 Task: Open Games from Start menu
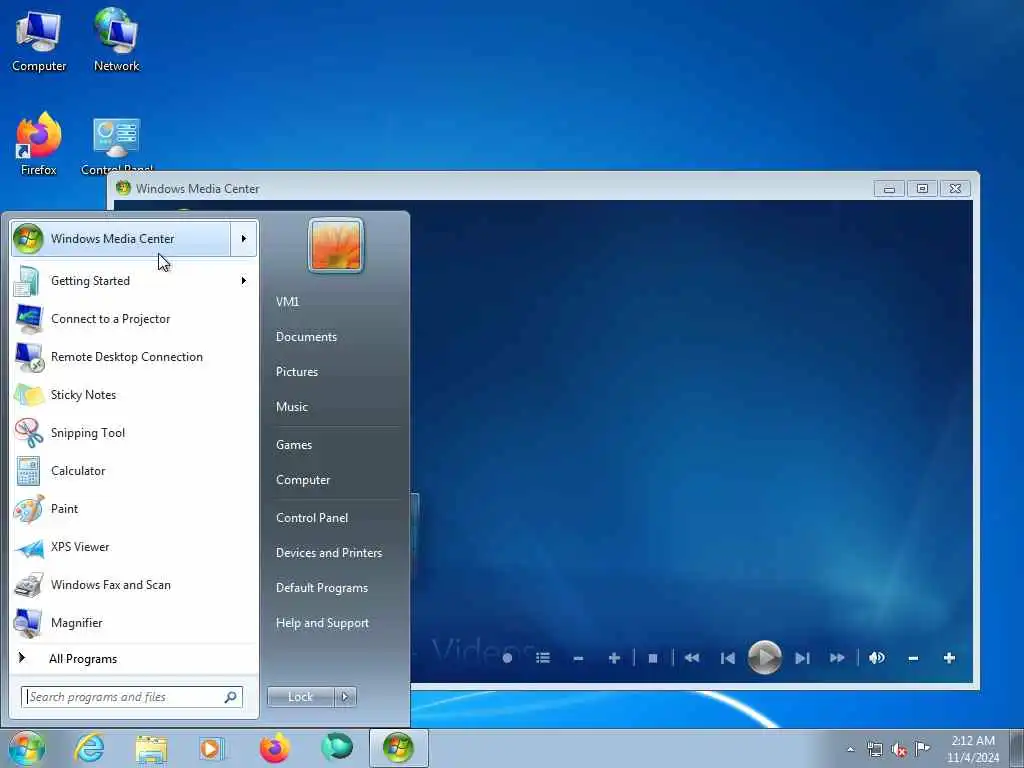(x=294, y=445)
